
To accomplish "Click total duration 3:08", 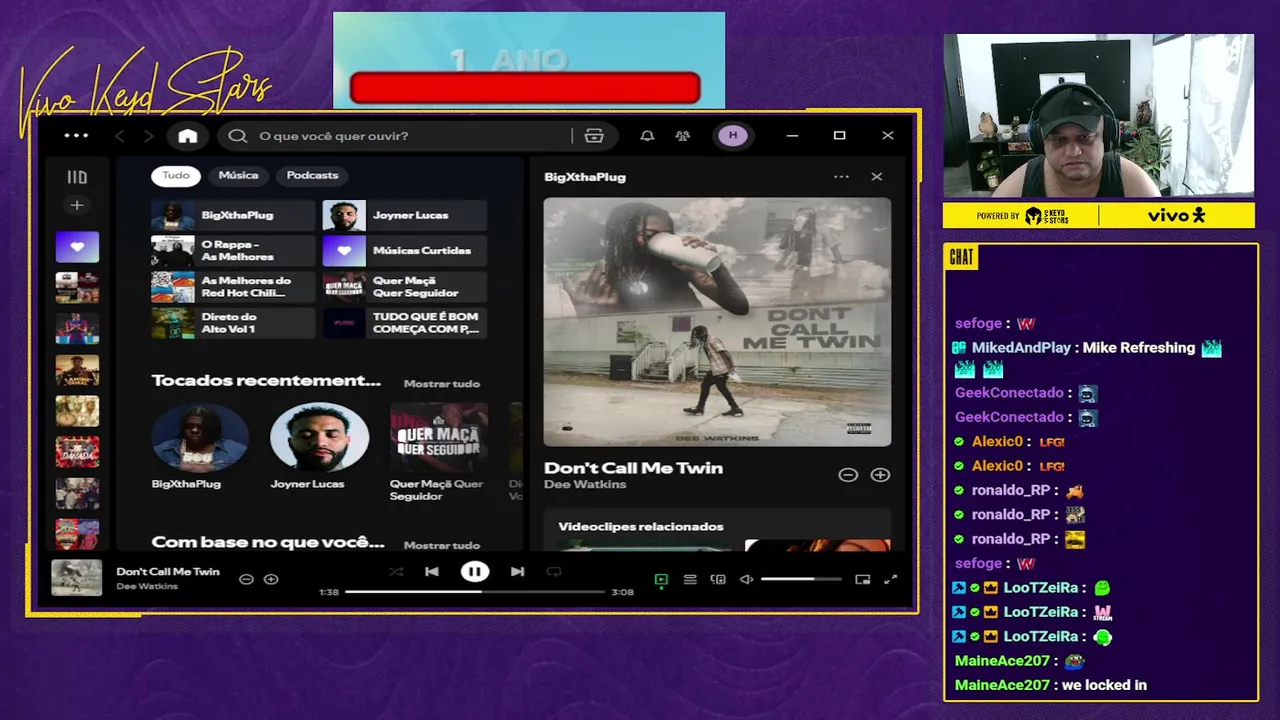I will 622,592.
